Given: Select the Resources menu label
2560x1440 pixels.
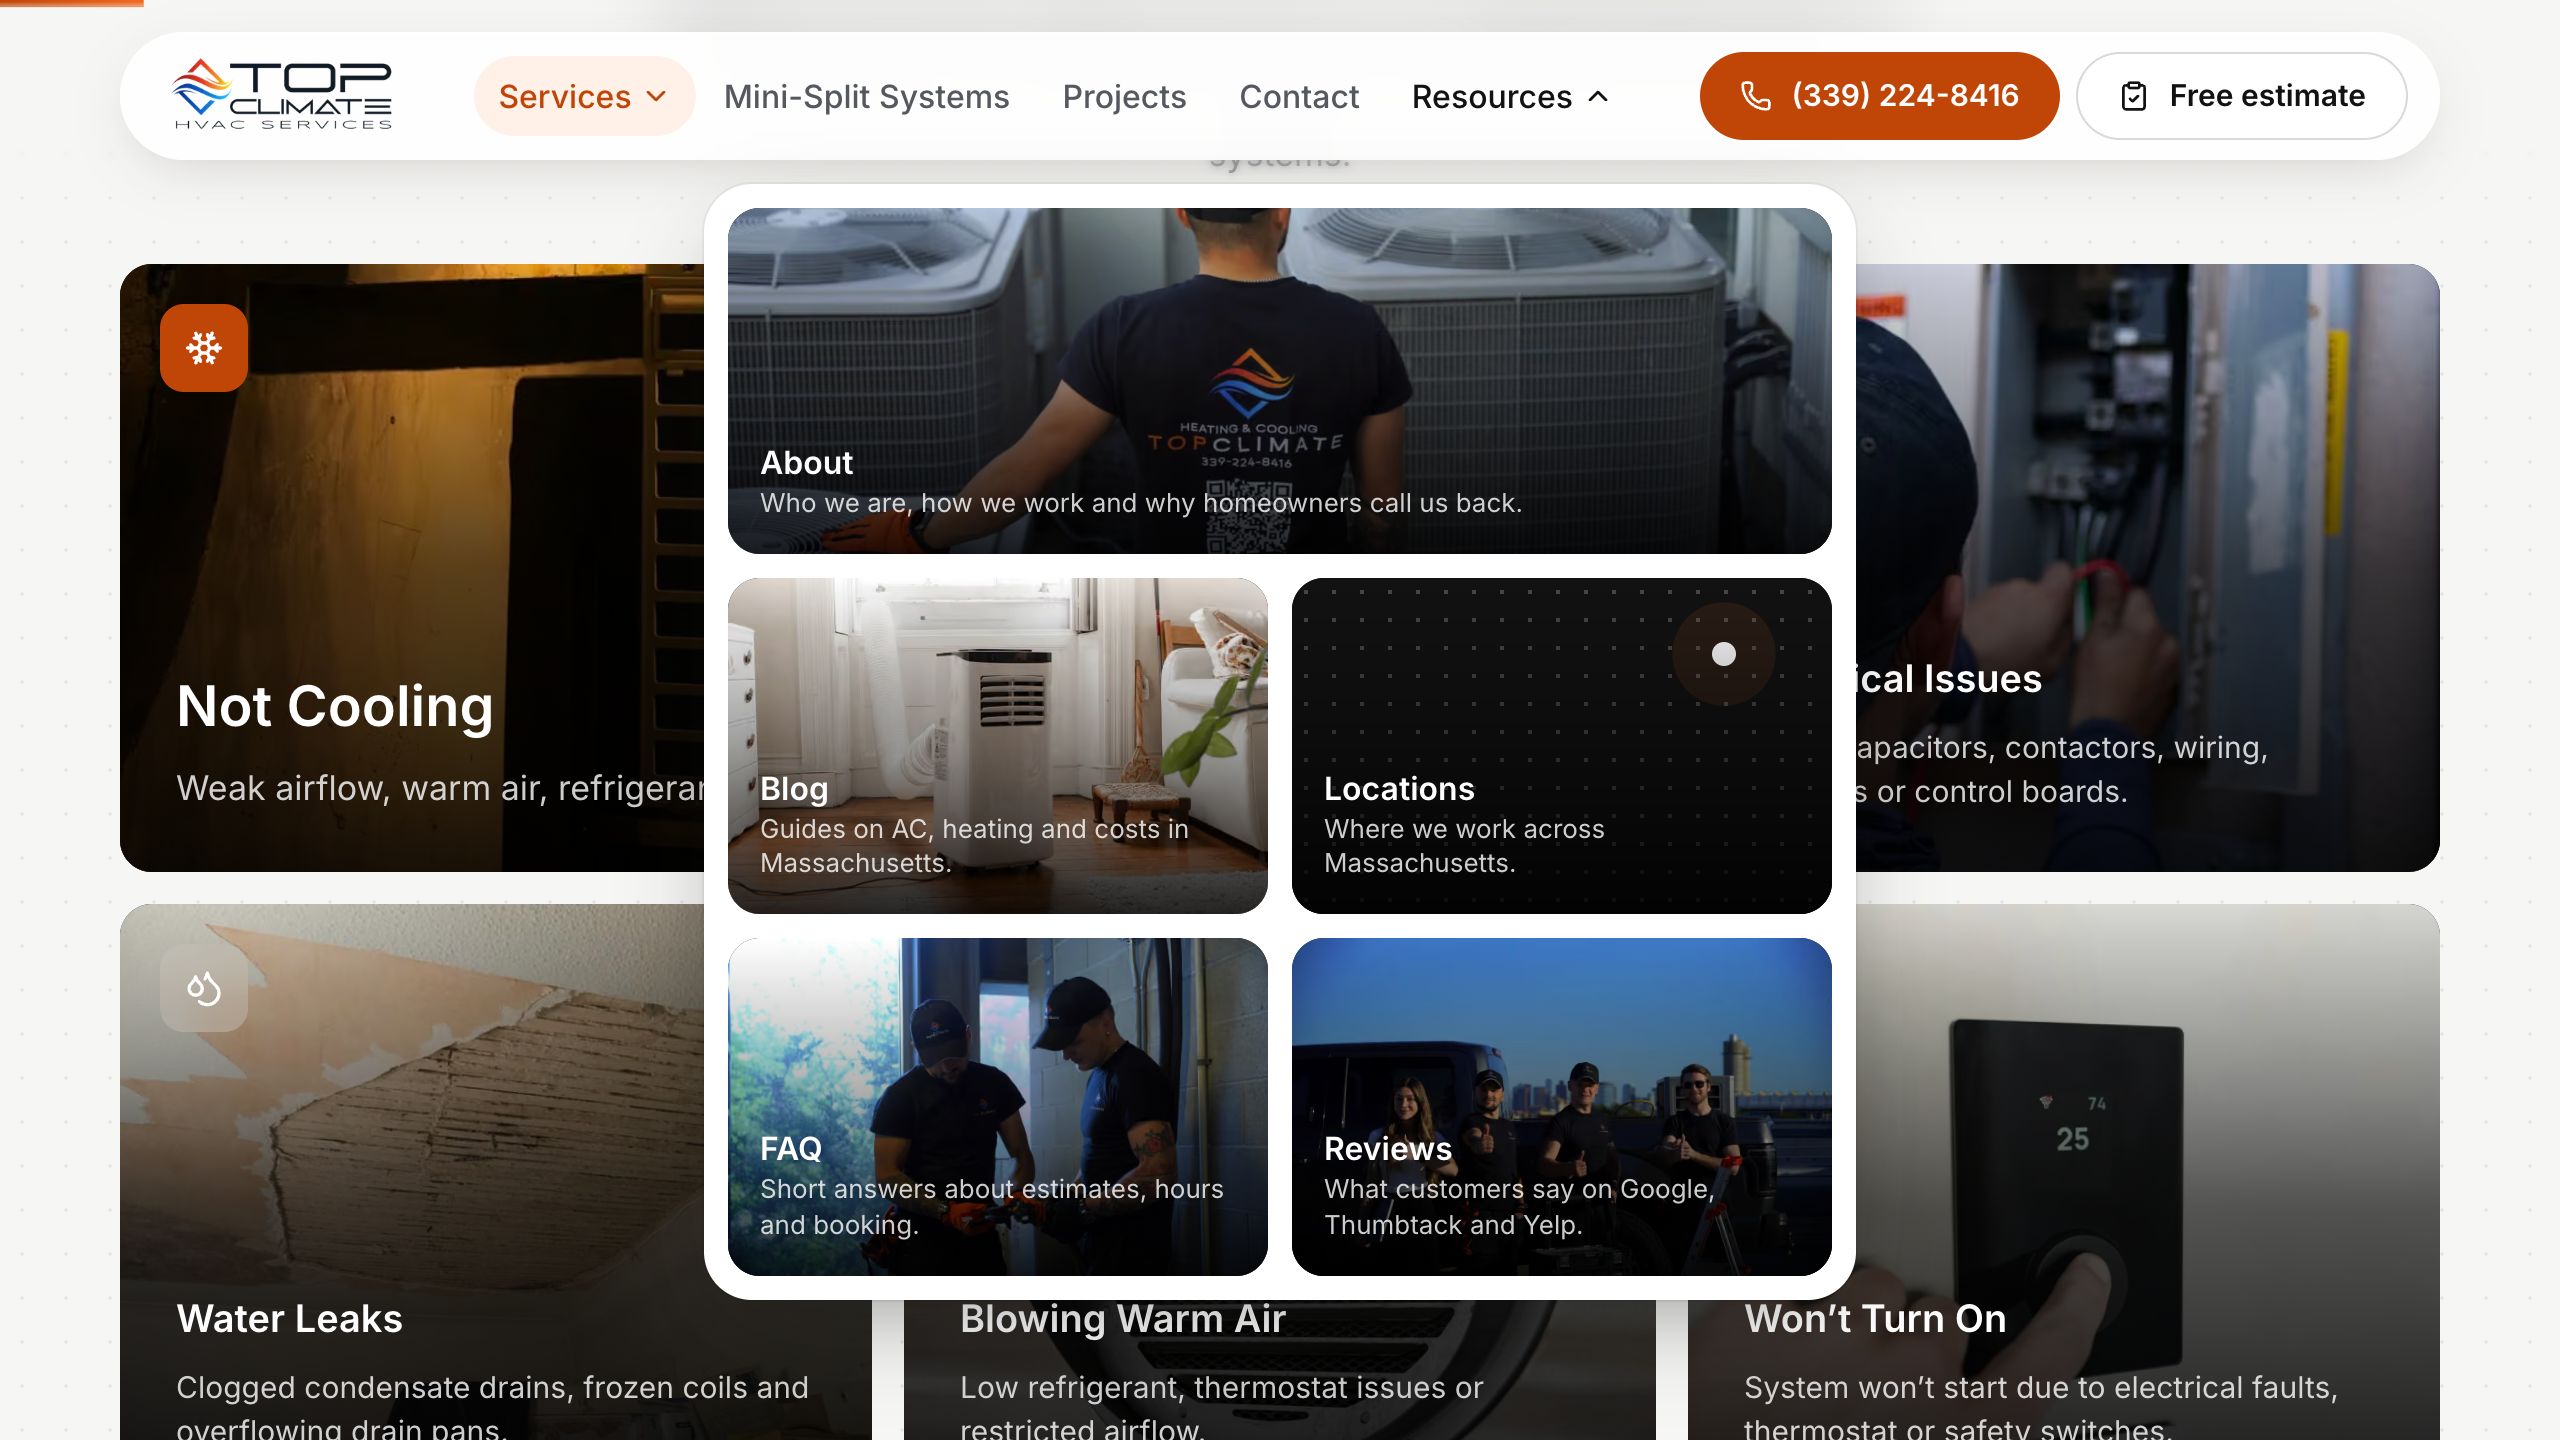Looking at the screenshot, I should (1492, 96).
